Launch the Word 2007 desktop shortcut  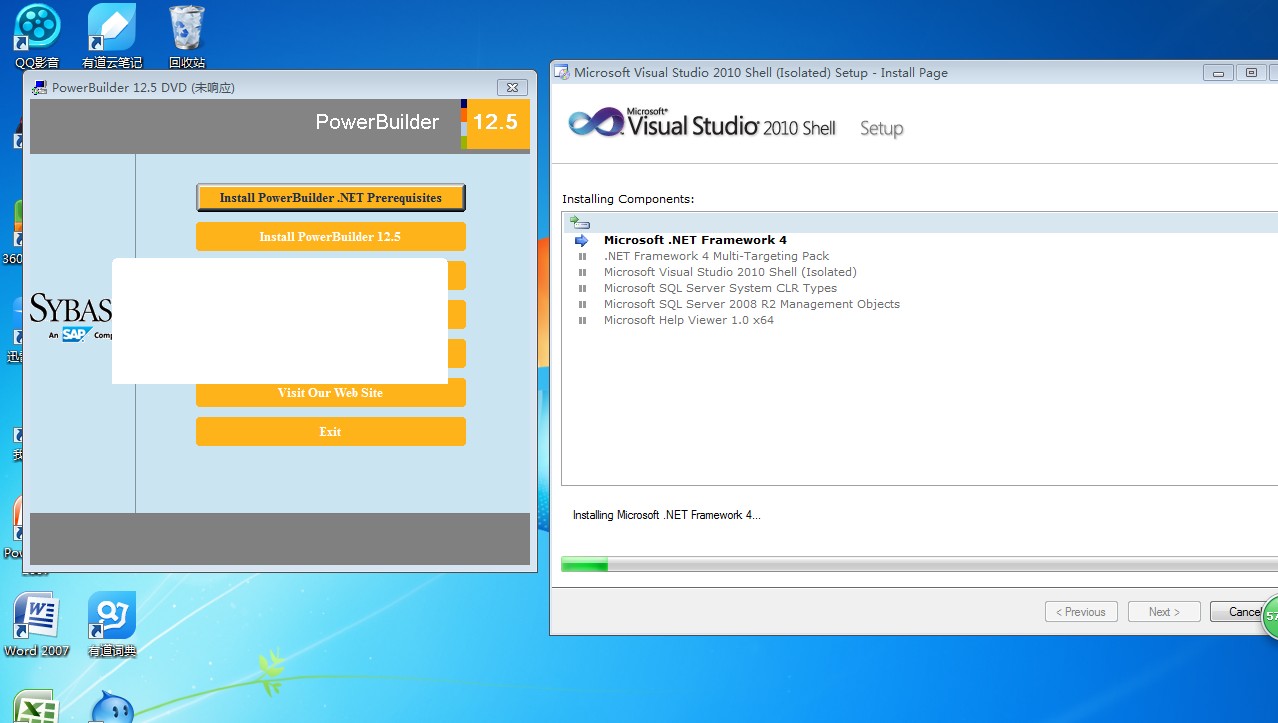[37, 625]
